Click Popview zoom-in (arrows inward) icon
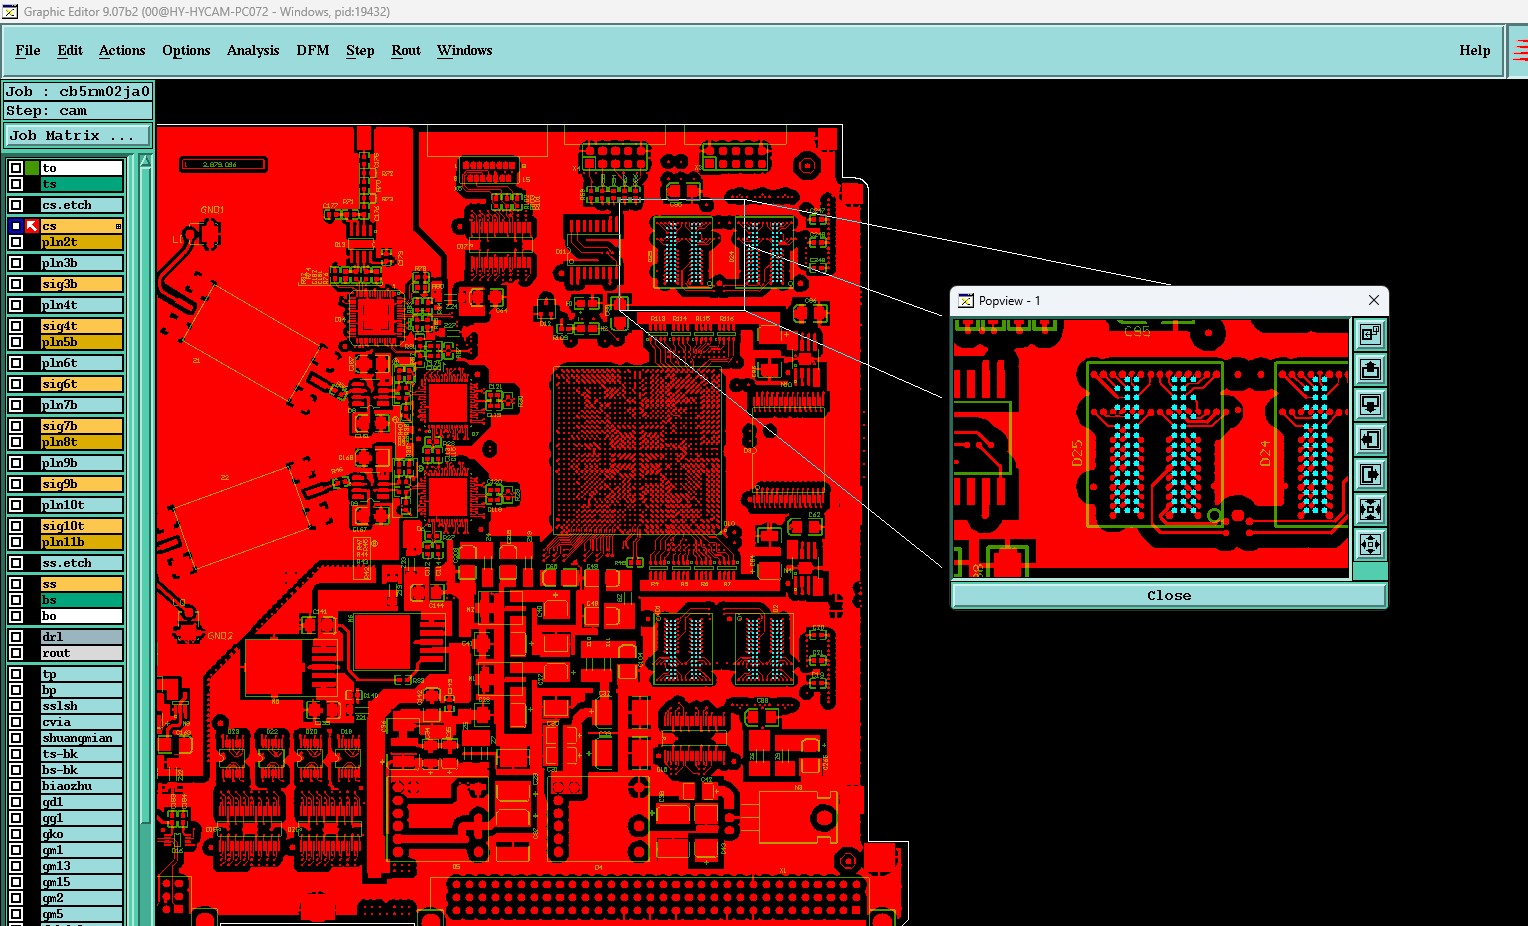 [x=1370, y=509]
